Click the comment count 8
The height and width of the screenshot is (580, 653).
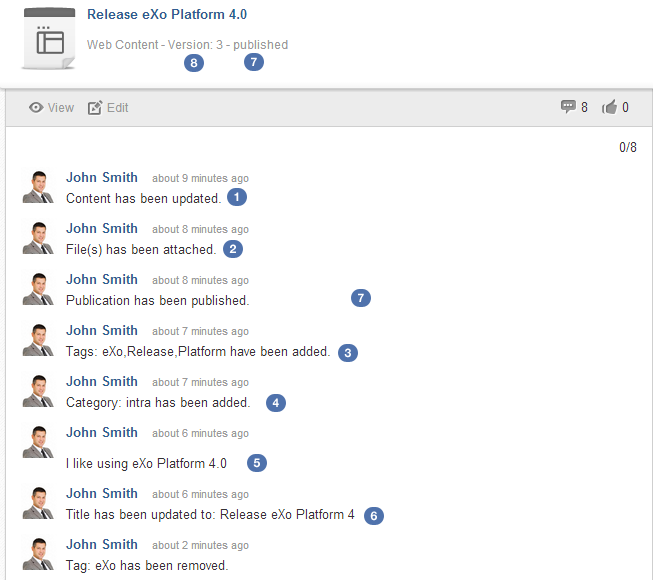584,107
